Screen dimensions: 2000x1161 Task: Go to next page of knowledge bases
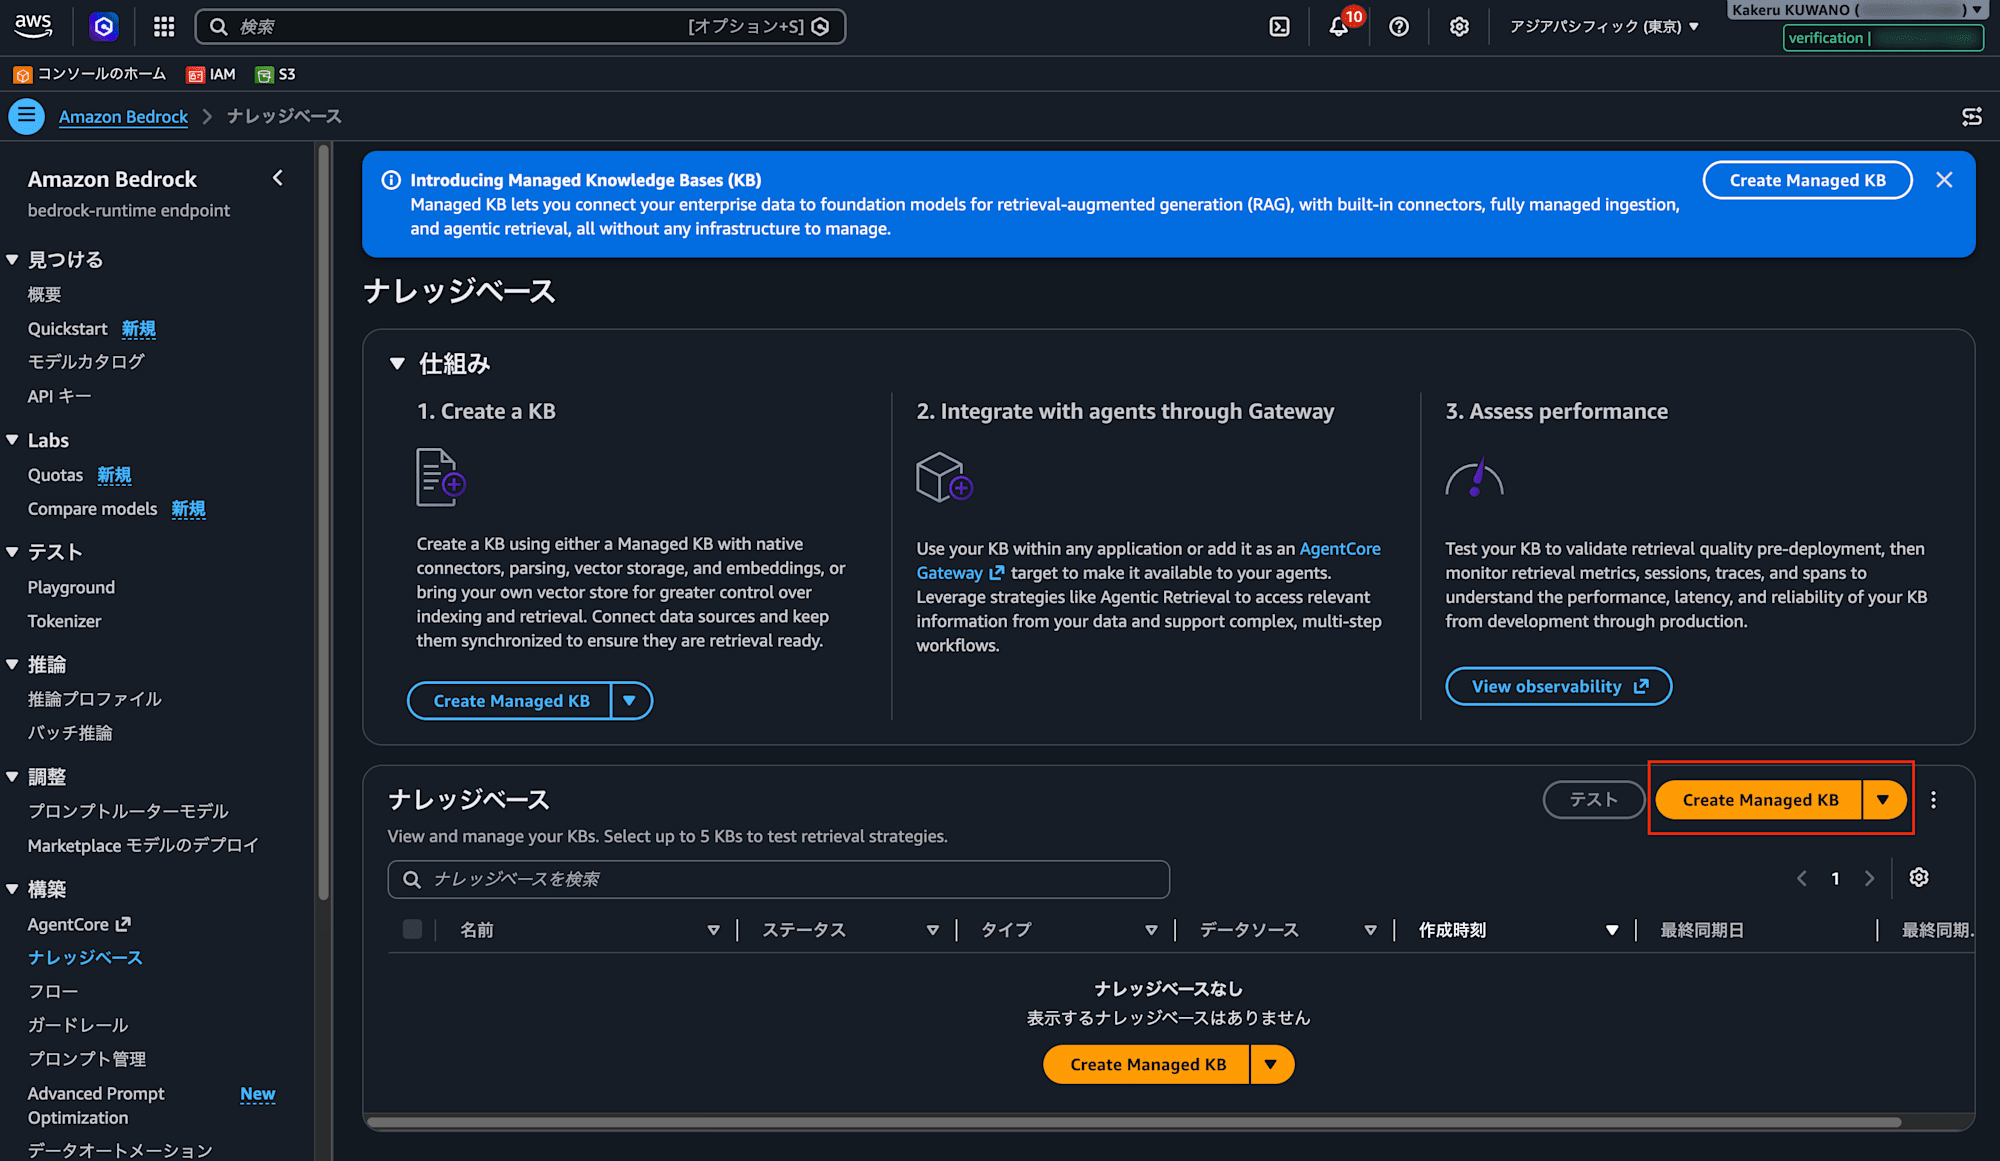click(1869, 878)
